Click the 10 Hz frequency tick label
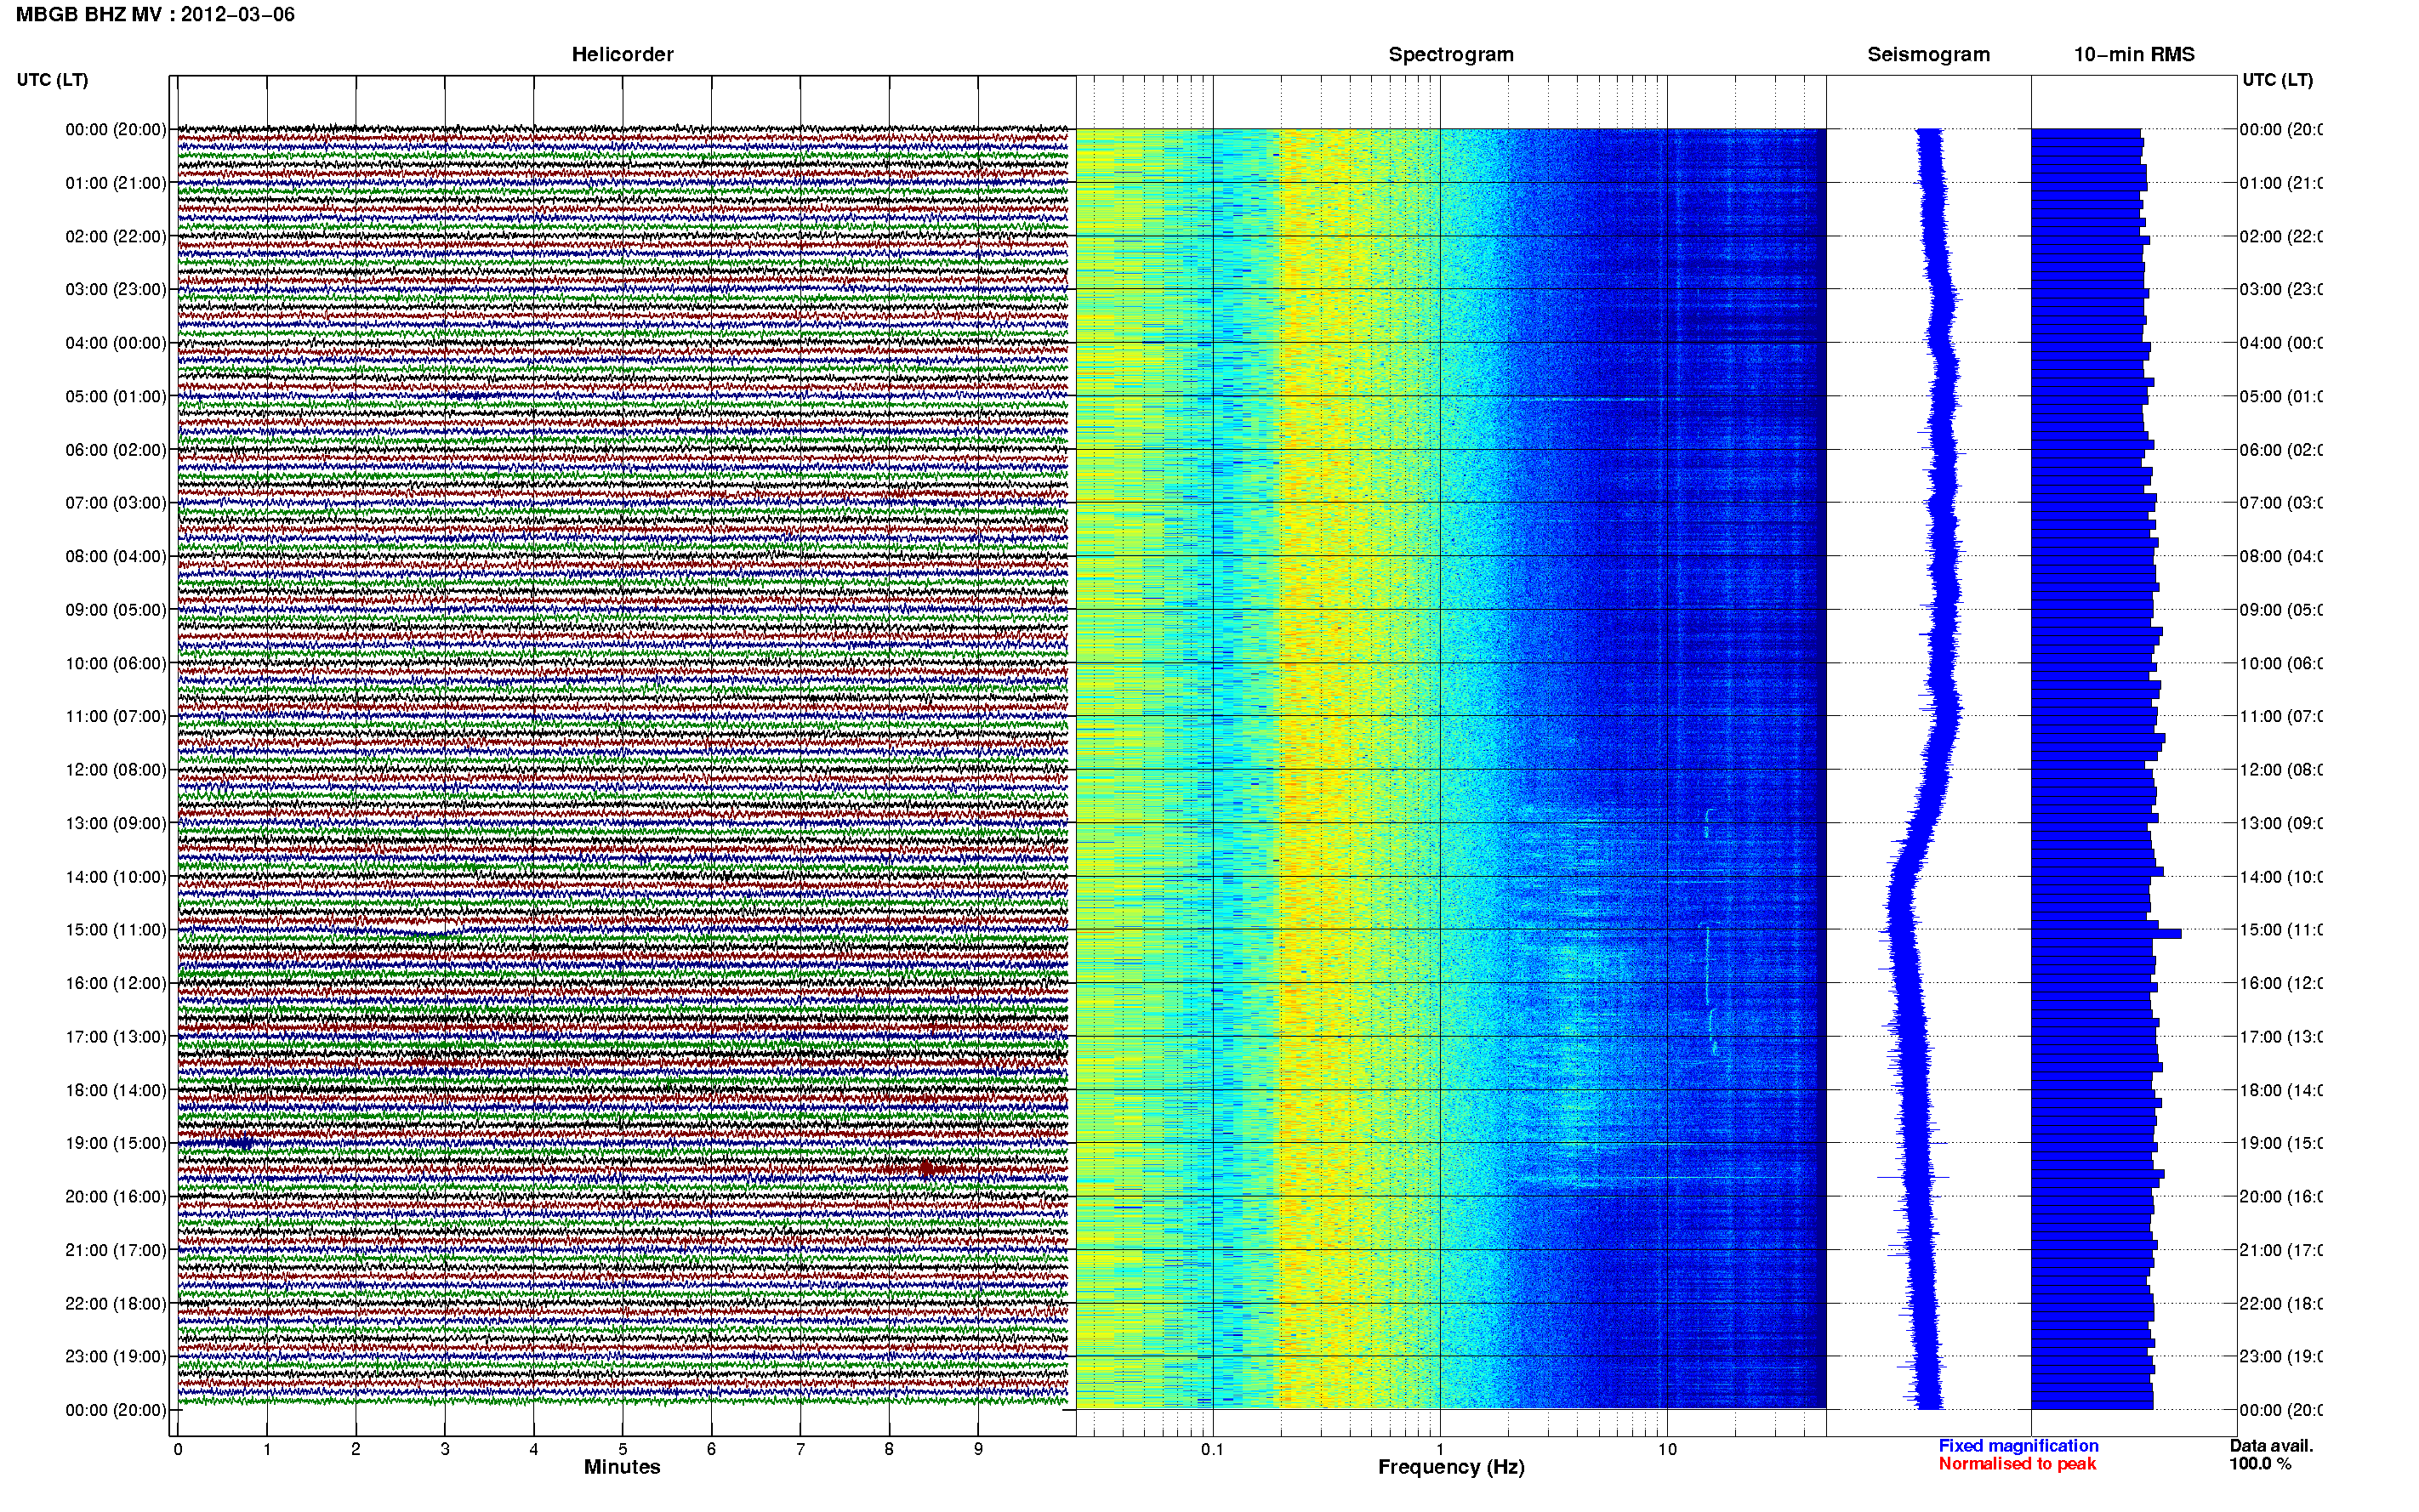 tap(1667, 1449)
